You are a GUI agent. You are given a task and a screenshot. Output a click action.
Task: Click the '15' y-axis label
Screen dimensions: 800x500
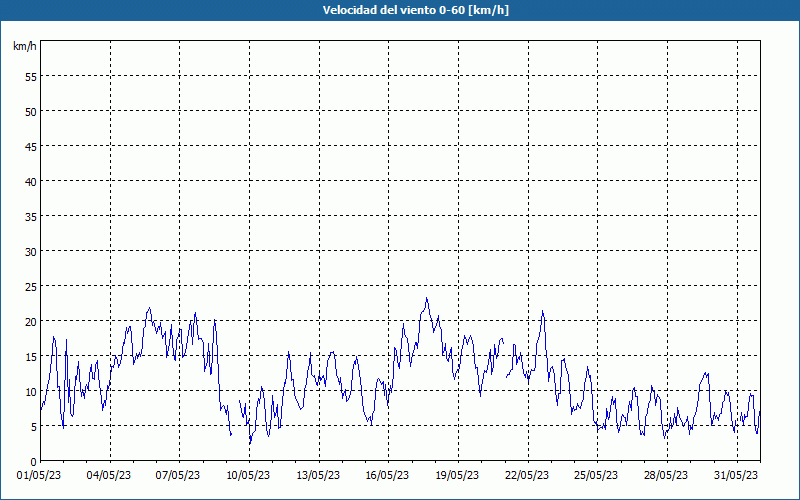coord(31,357)
